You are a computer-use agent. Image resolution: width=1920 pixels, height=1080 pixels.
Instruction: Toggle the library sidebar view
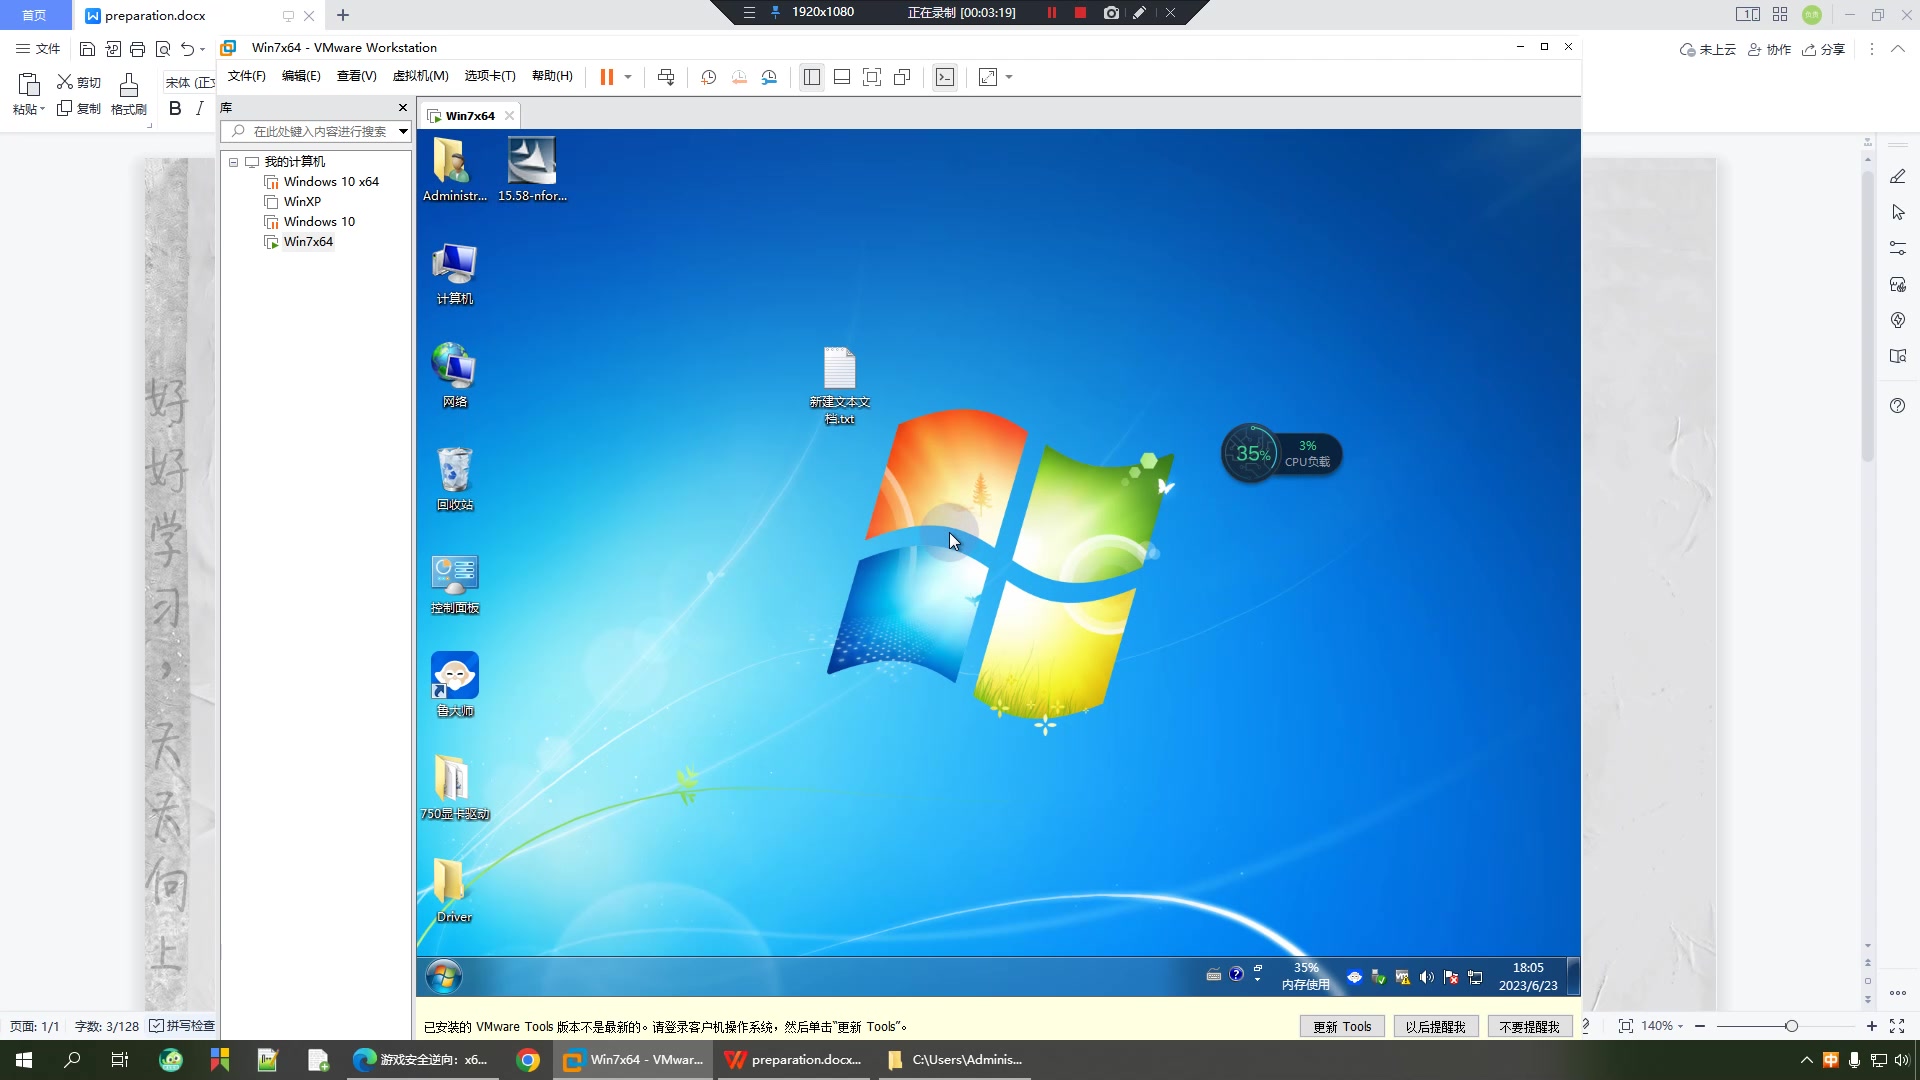812,77
